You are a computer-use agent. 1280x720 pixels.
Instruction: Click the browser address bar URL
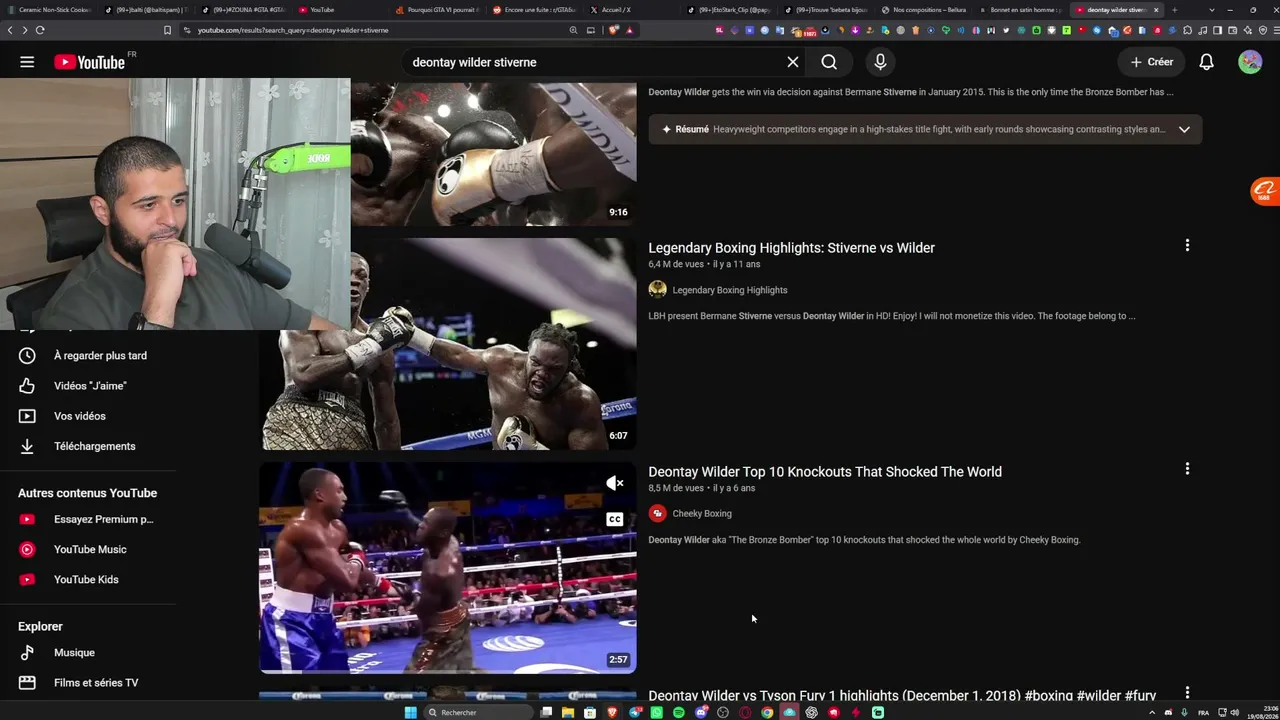click(293, 30)
